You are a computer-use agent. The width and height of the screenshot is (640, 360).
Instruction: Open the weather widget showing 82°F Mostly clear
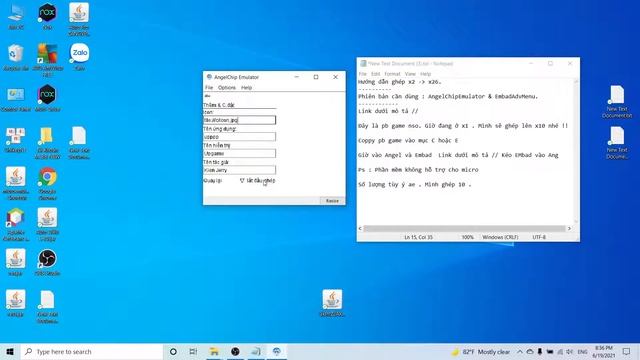(x=481, y=351)
